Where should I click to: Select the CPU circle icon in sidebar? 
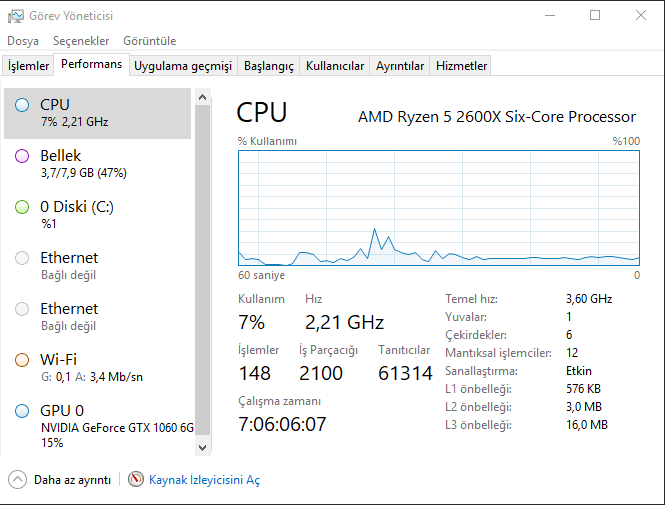tap(22, 105)
